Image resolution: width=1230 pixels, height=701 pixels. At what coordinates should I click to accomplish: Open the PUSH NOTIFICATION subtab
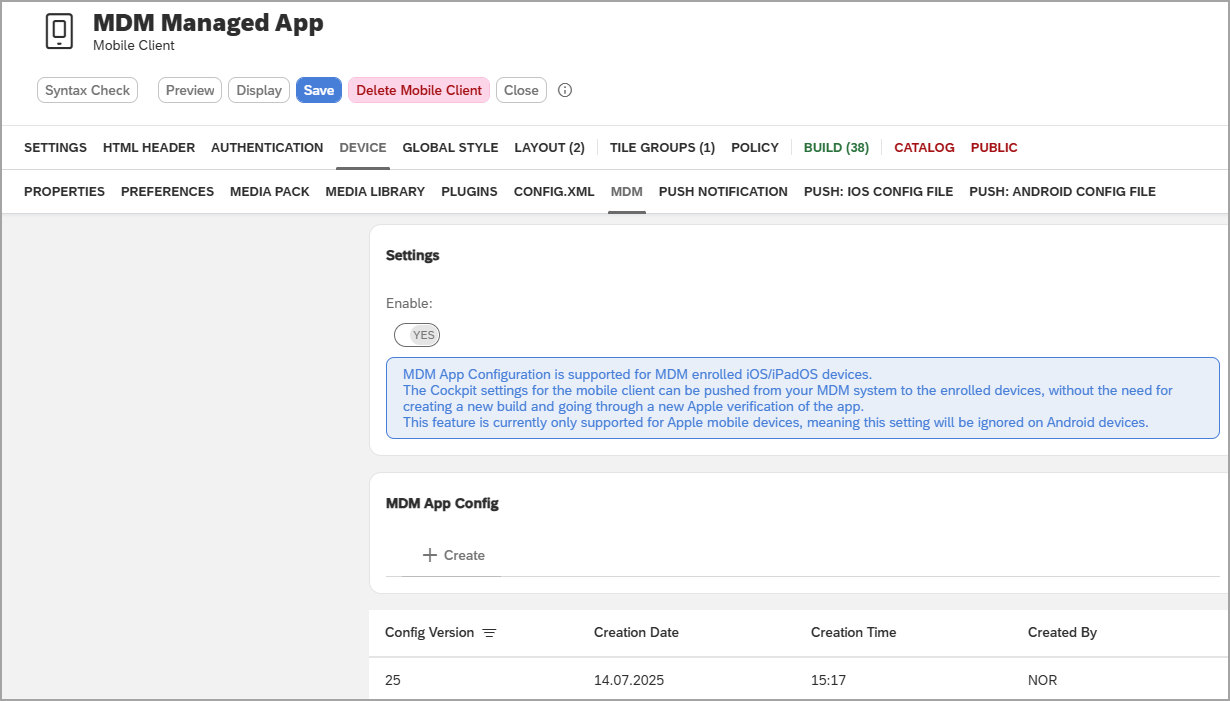pos(723,191)
